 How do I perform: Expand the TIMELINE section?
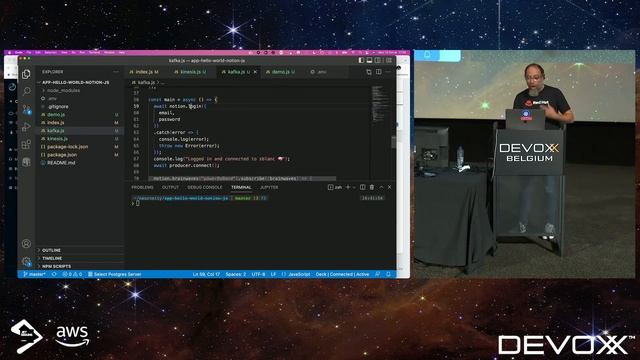click(x=80, y=258)
